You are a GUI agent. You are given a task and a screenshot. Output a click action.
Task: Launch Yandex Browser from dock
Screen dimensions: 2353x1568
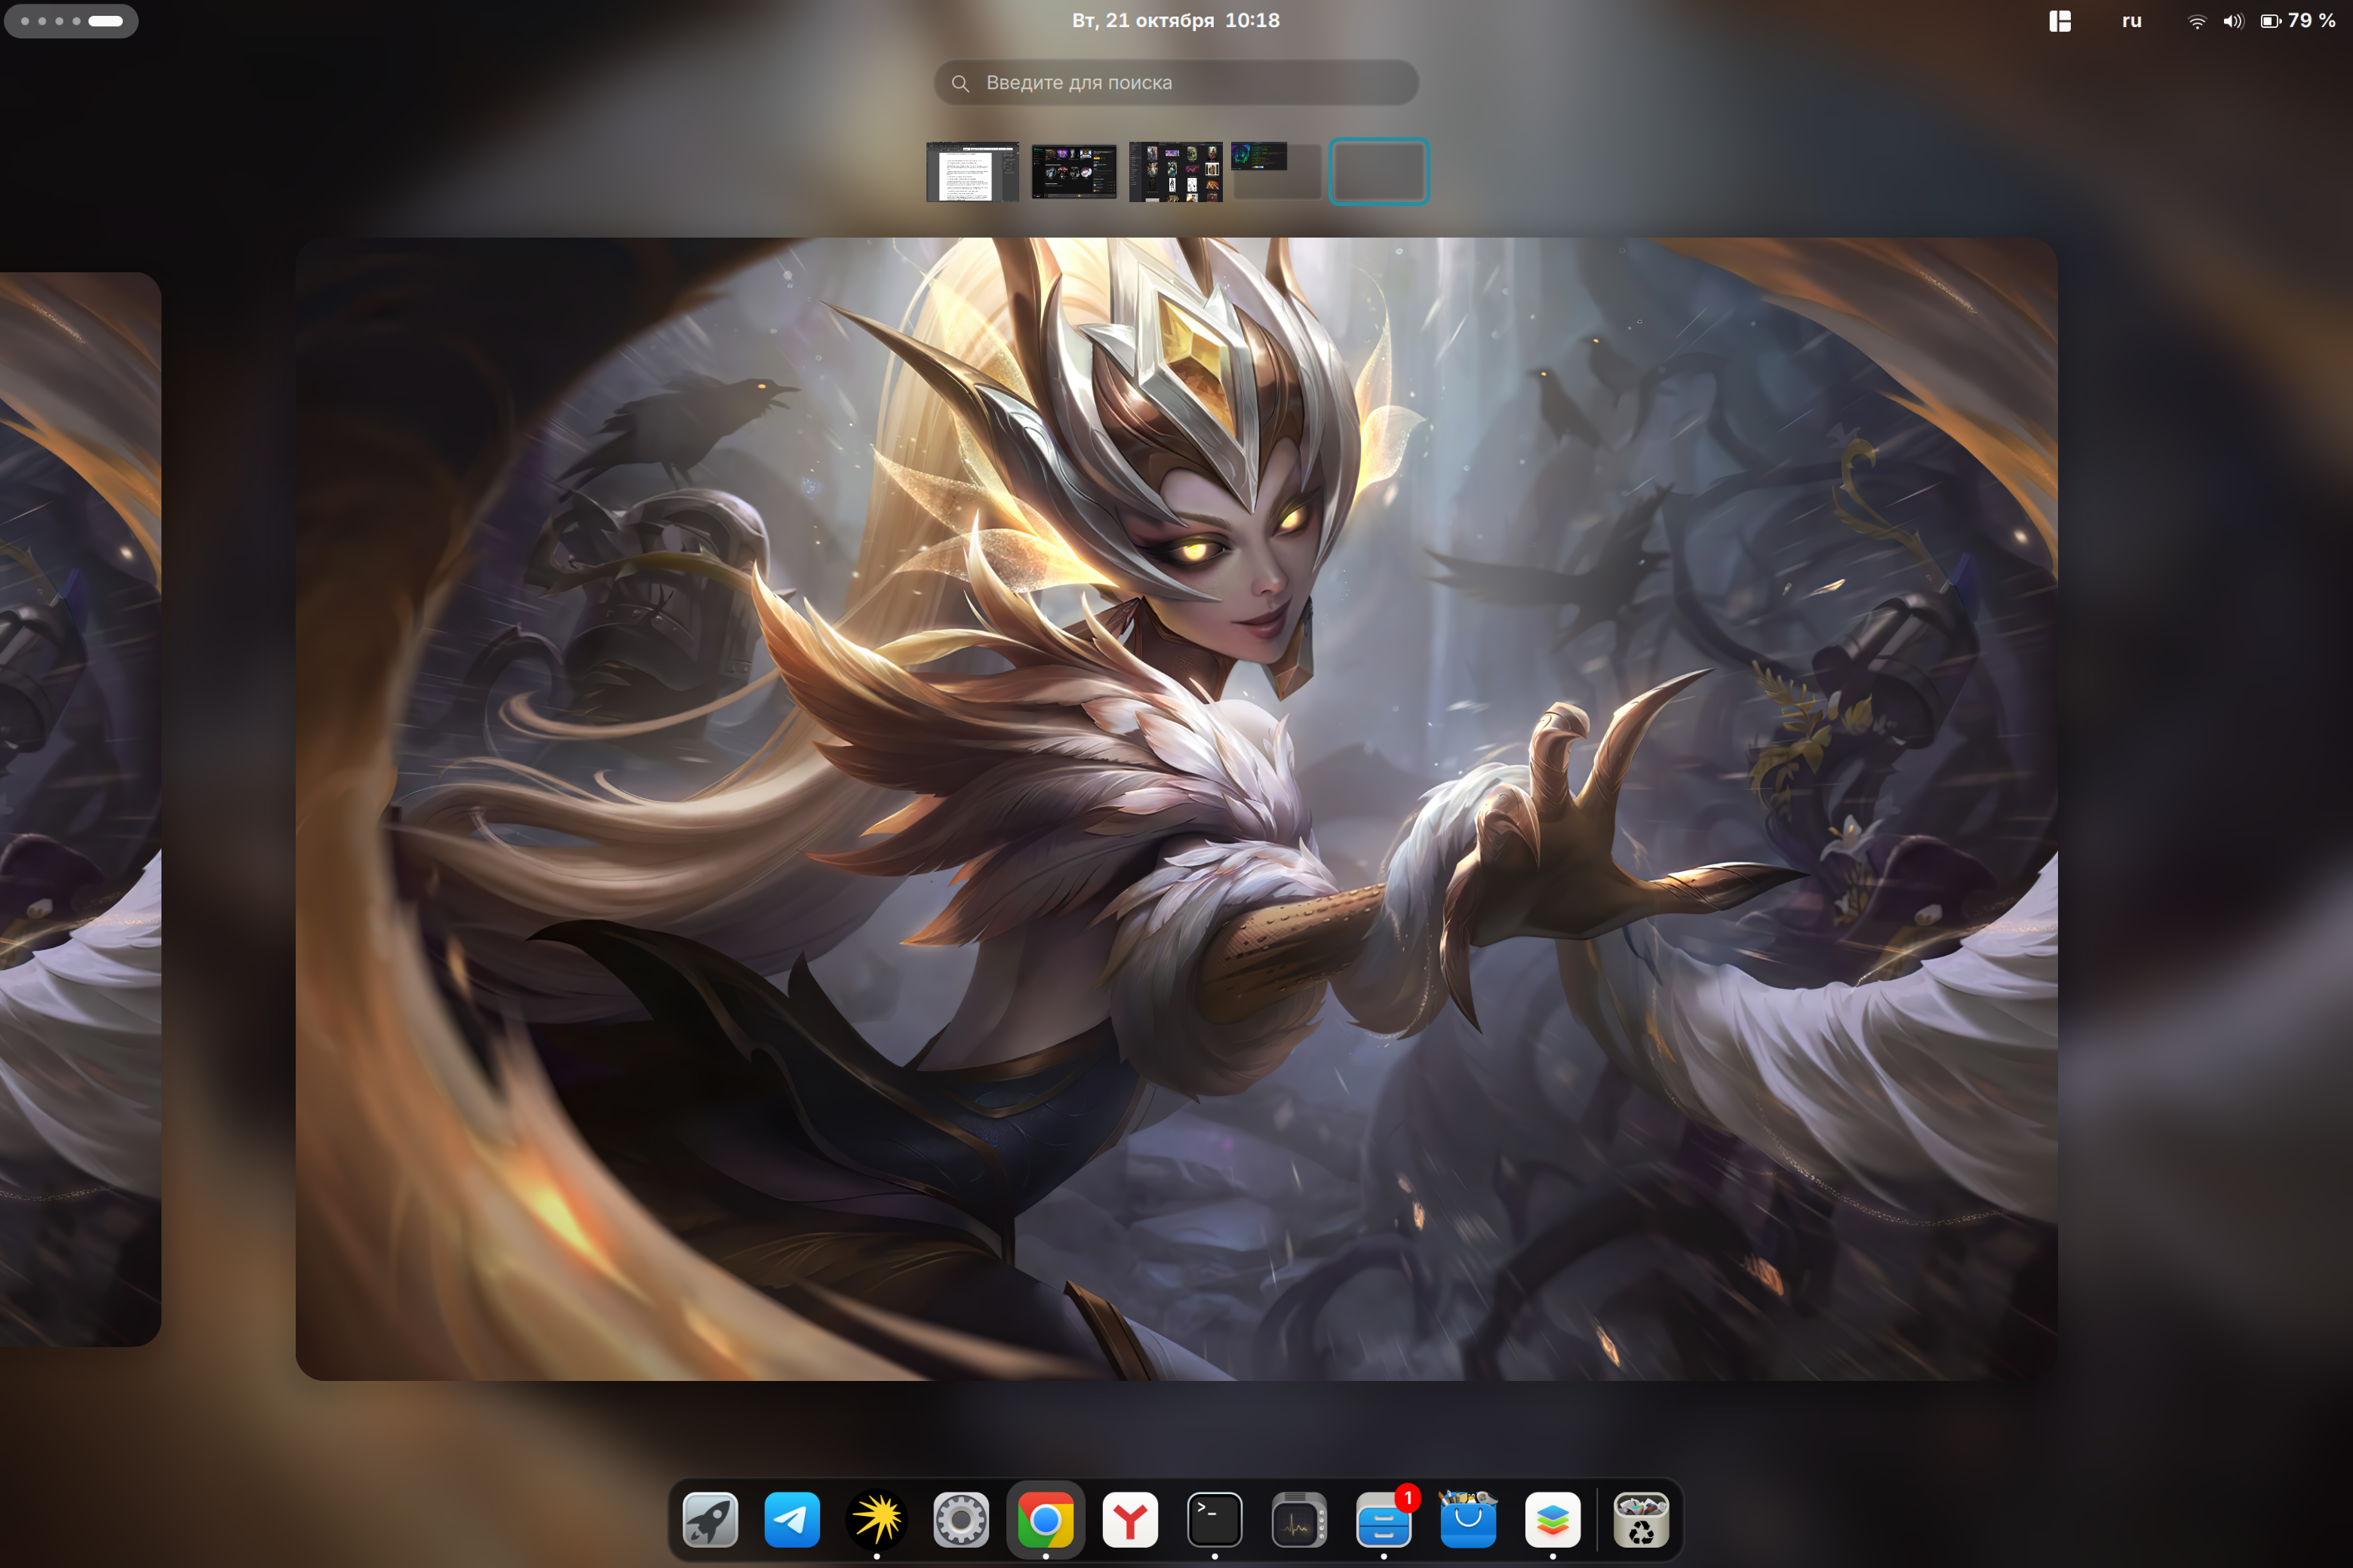pos(1130,1520)
